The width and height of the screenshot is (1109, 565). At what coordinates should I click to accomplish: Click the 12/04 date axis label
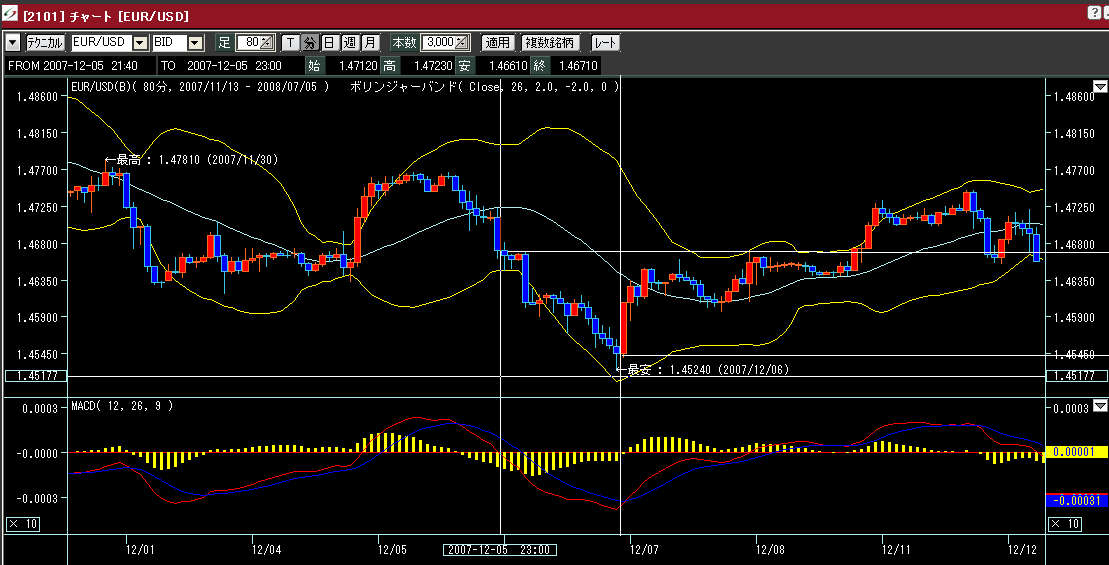click(266, 549)
